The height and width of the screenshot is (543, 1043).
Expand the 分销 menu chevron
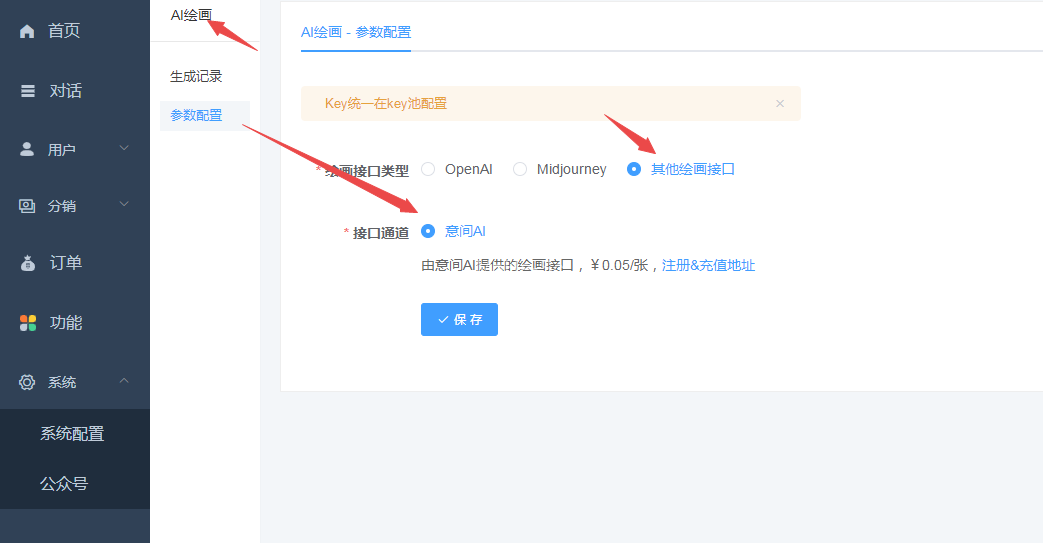(x=124, y=205)
